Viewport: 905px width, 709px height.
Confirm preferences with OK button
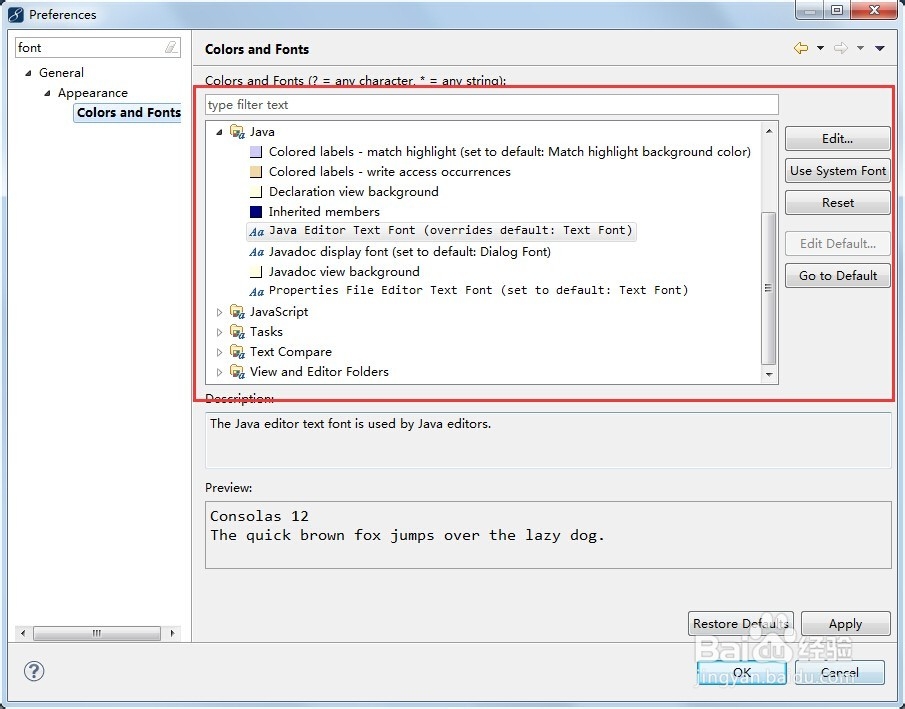tap(742, 673)
